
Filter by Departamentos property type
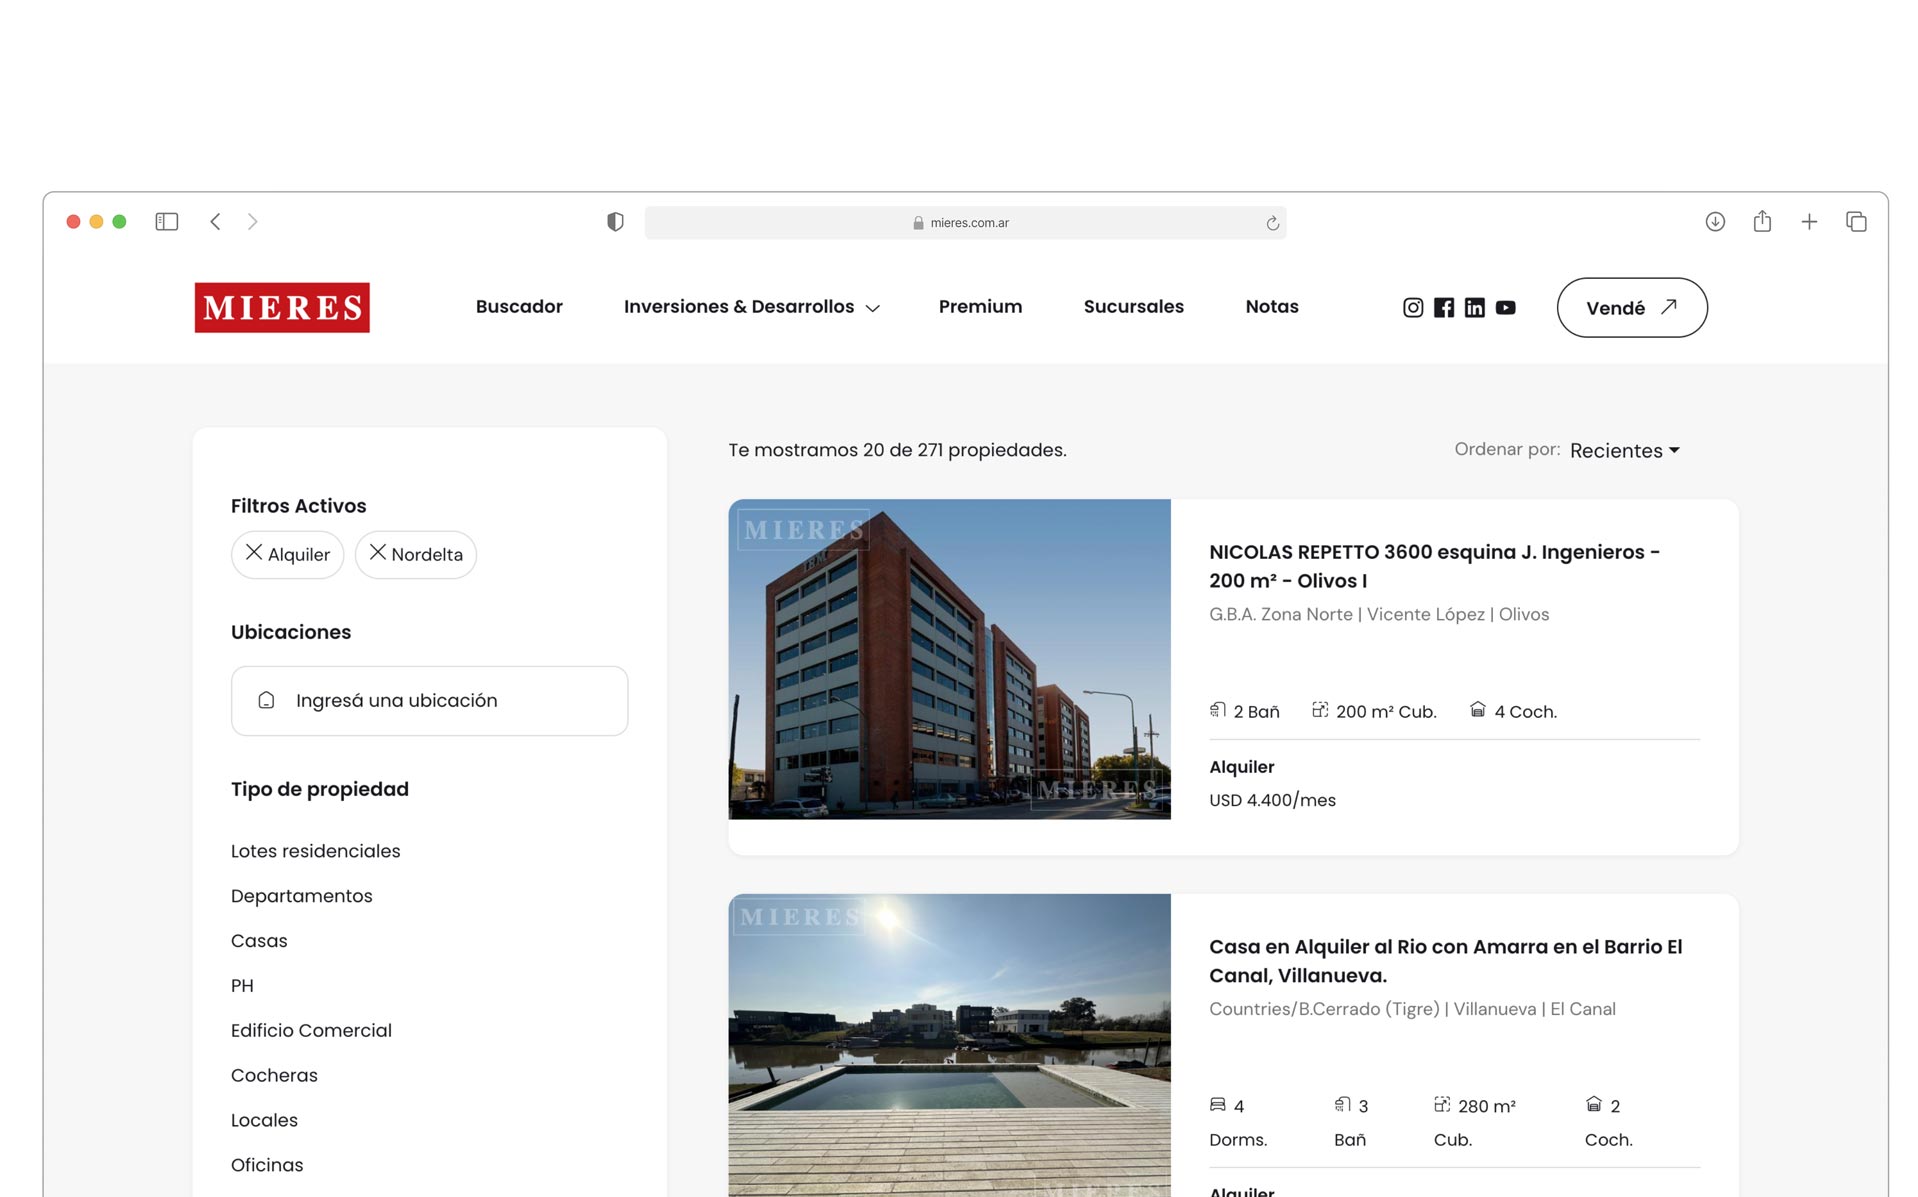[302, 896]
